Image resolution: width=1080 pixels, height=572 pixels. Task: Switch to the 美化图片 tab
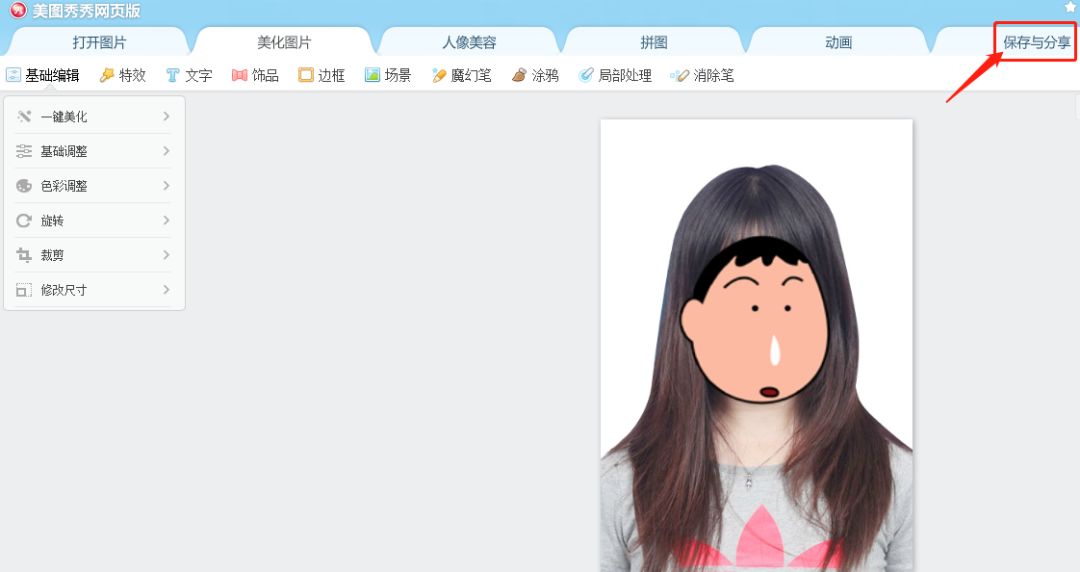coord(284,42)
